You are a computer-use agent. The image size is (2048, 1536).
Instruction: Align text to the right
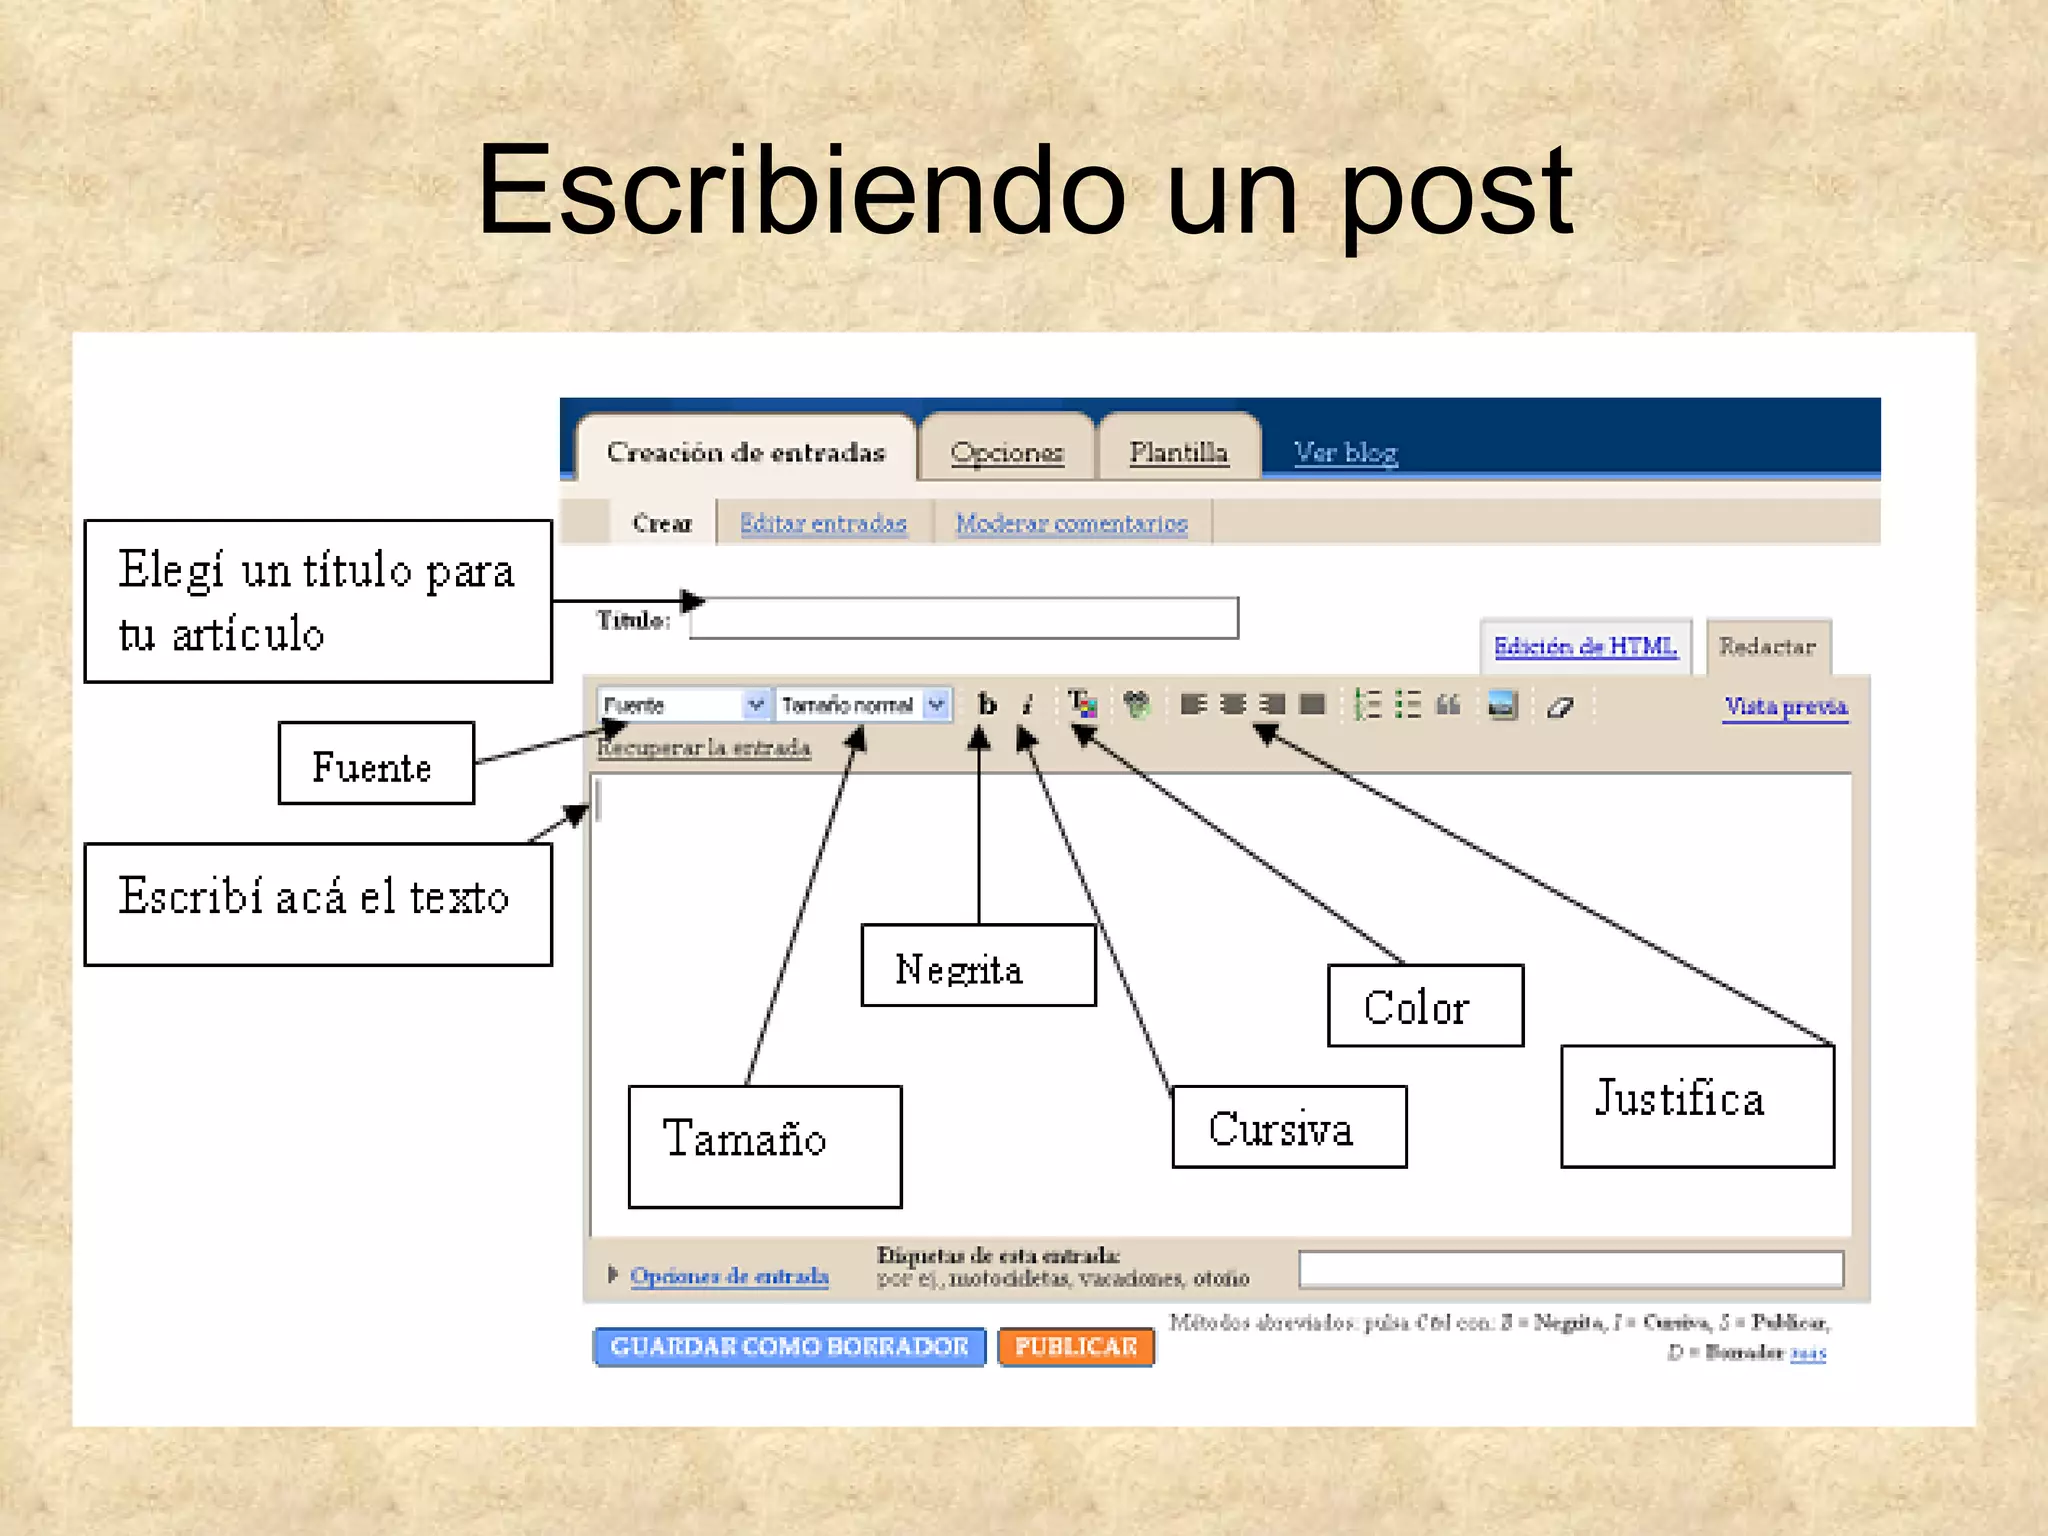pos(1272,705)
